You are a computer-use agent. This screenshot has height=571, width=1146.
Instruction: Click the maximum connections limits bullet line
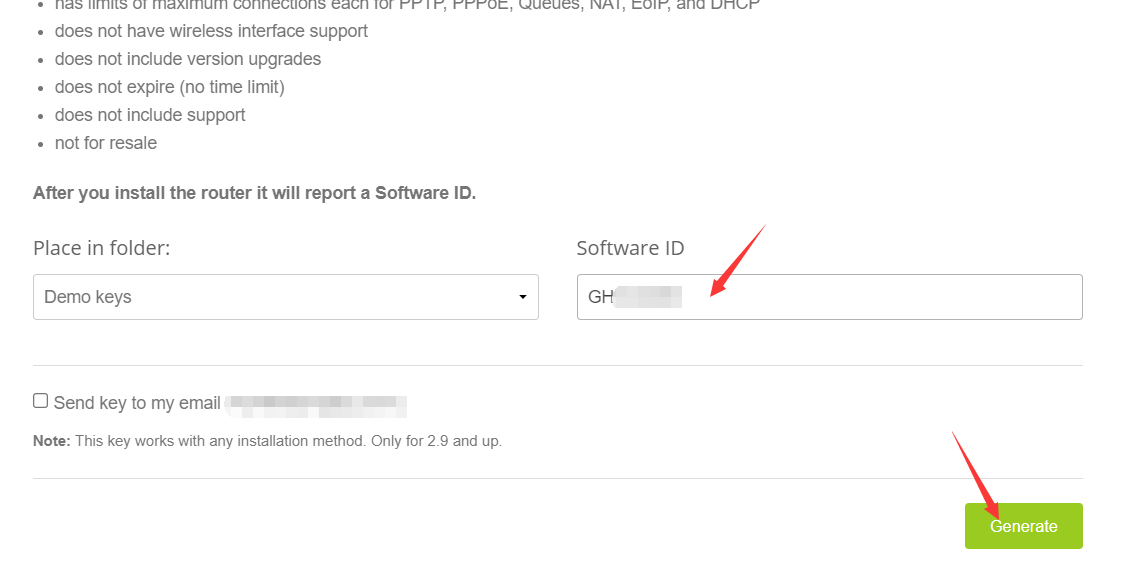pyautogui.click(x=407, y=5)
